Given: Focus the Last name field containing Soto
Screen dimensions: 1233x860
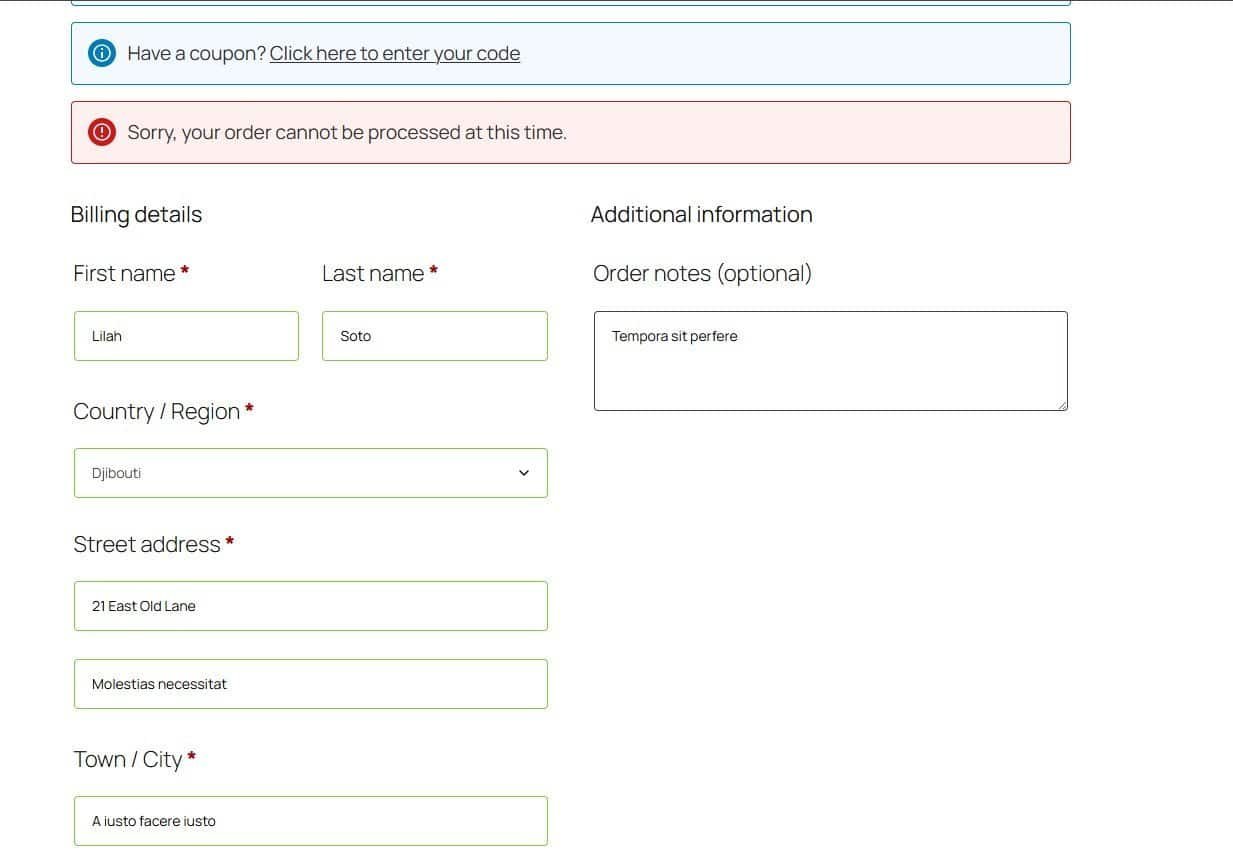Looking at the screenshot, I should pyautogui.click(x=434, y=336).
